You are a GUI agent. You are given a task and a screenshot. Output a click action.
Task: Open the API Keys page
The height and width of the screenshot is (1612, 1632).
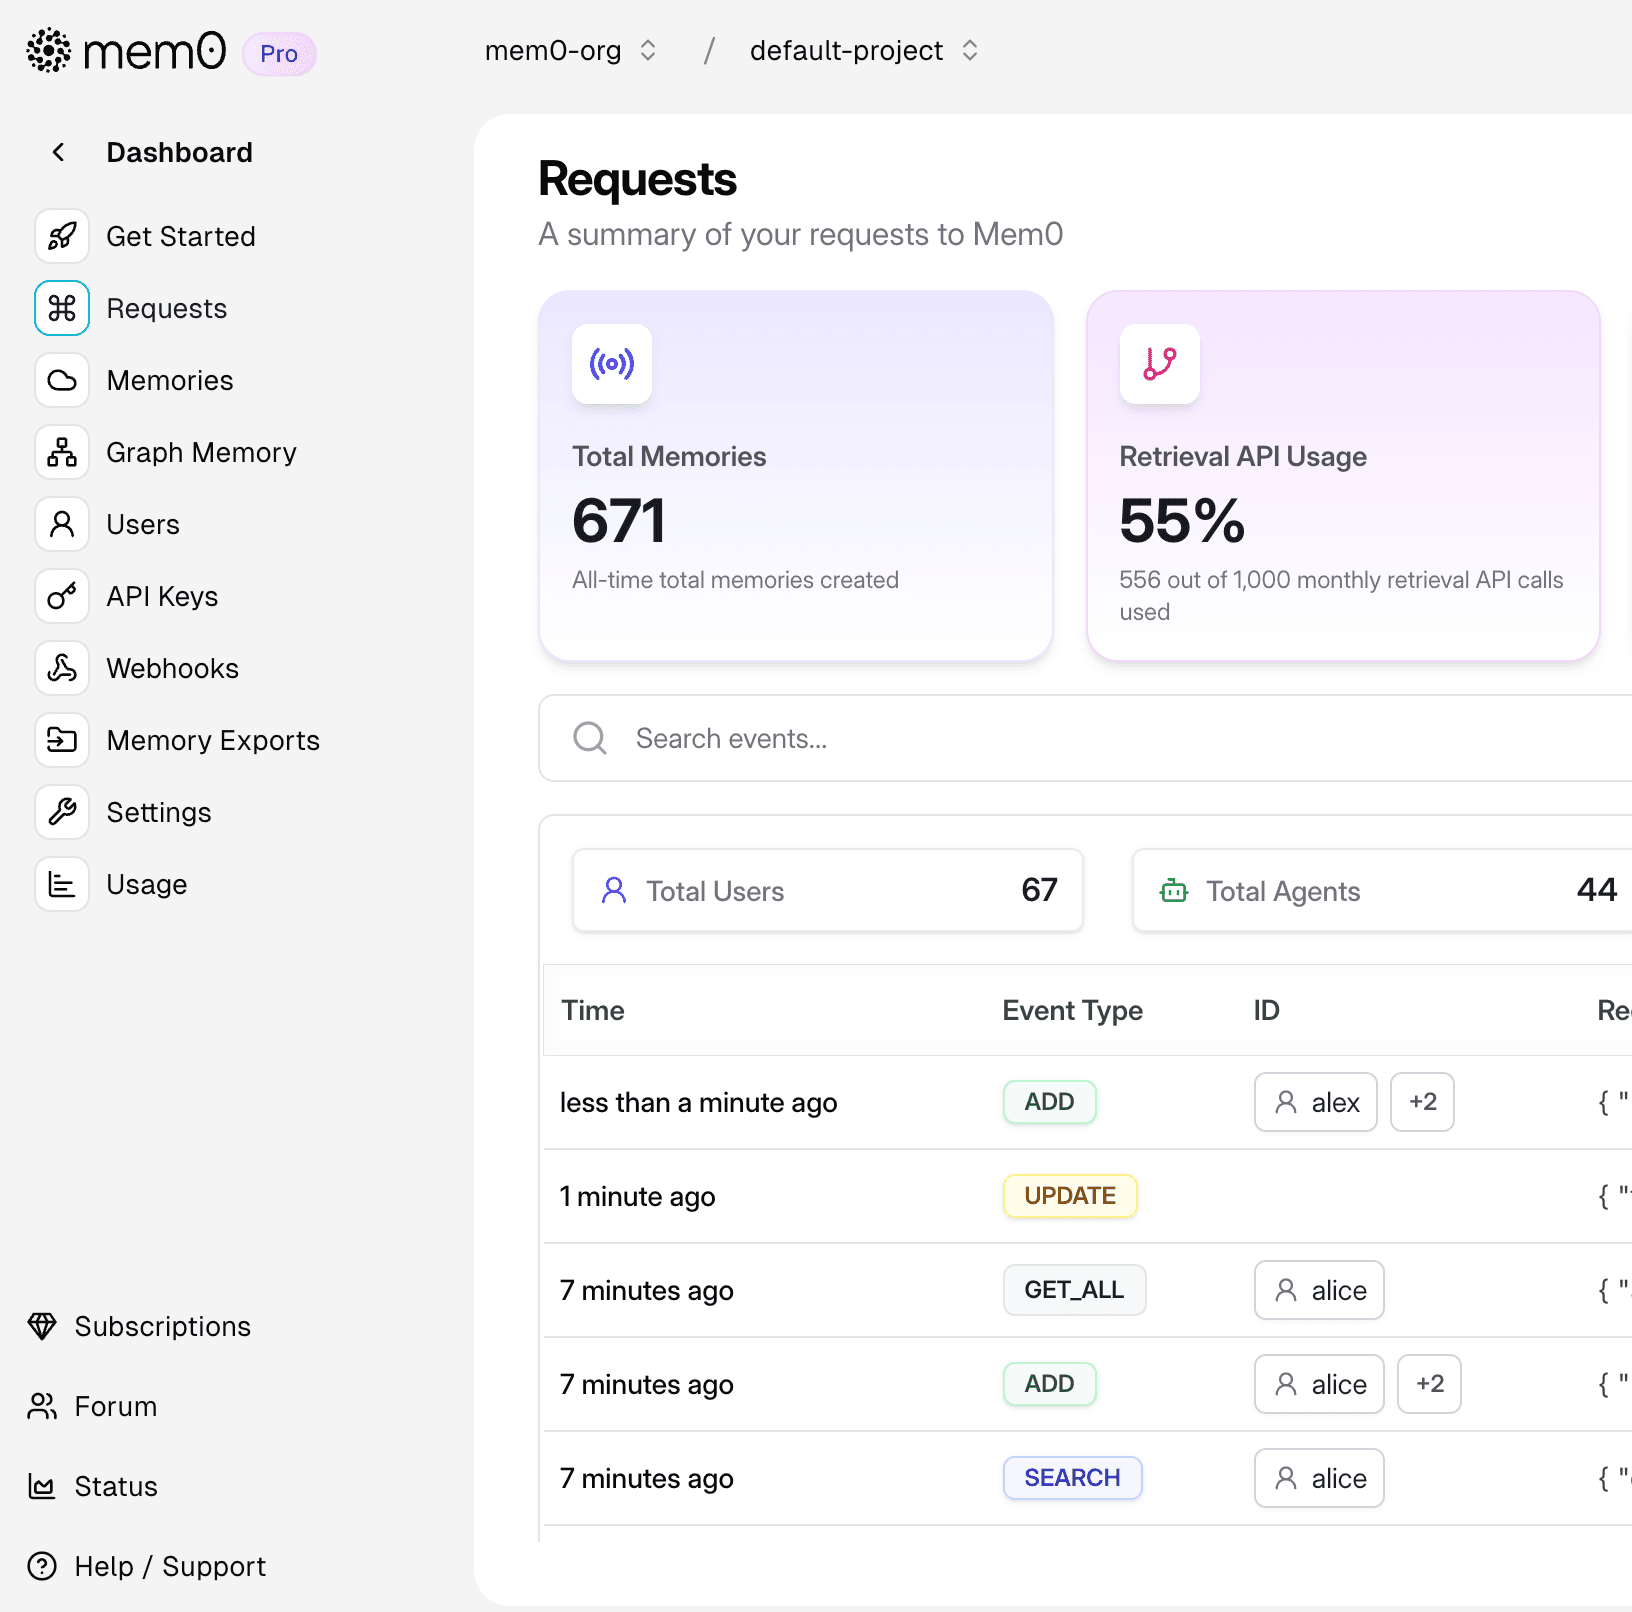click(162, 596)
